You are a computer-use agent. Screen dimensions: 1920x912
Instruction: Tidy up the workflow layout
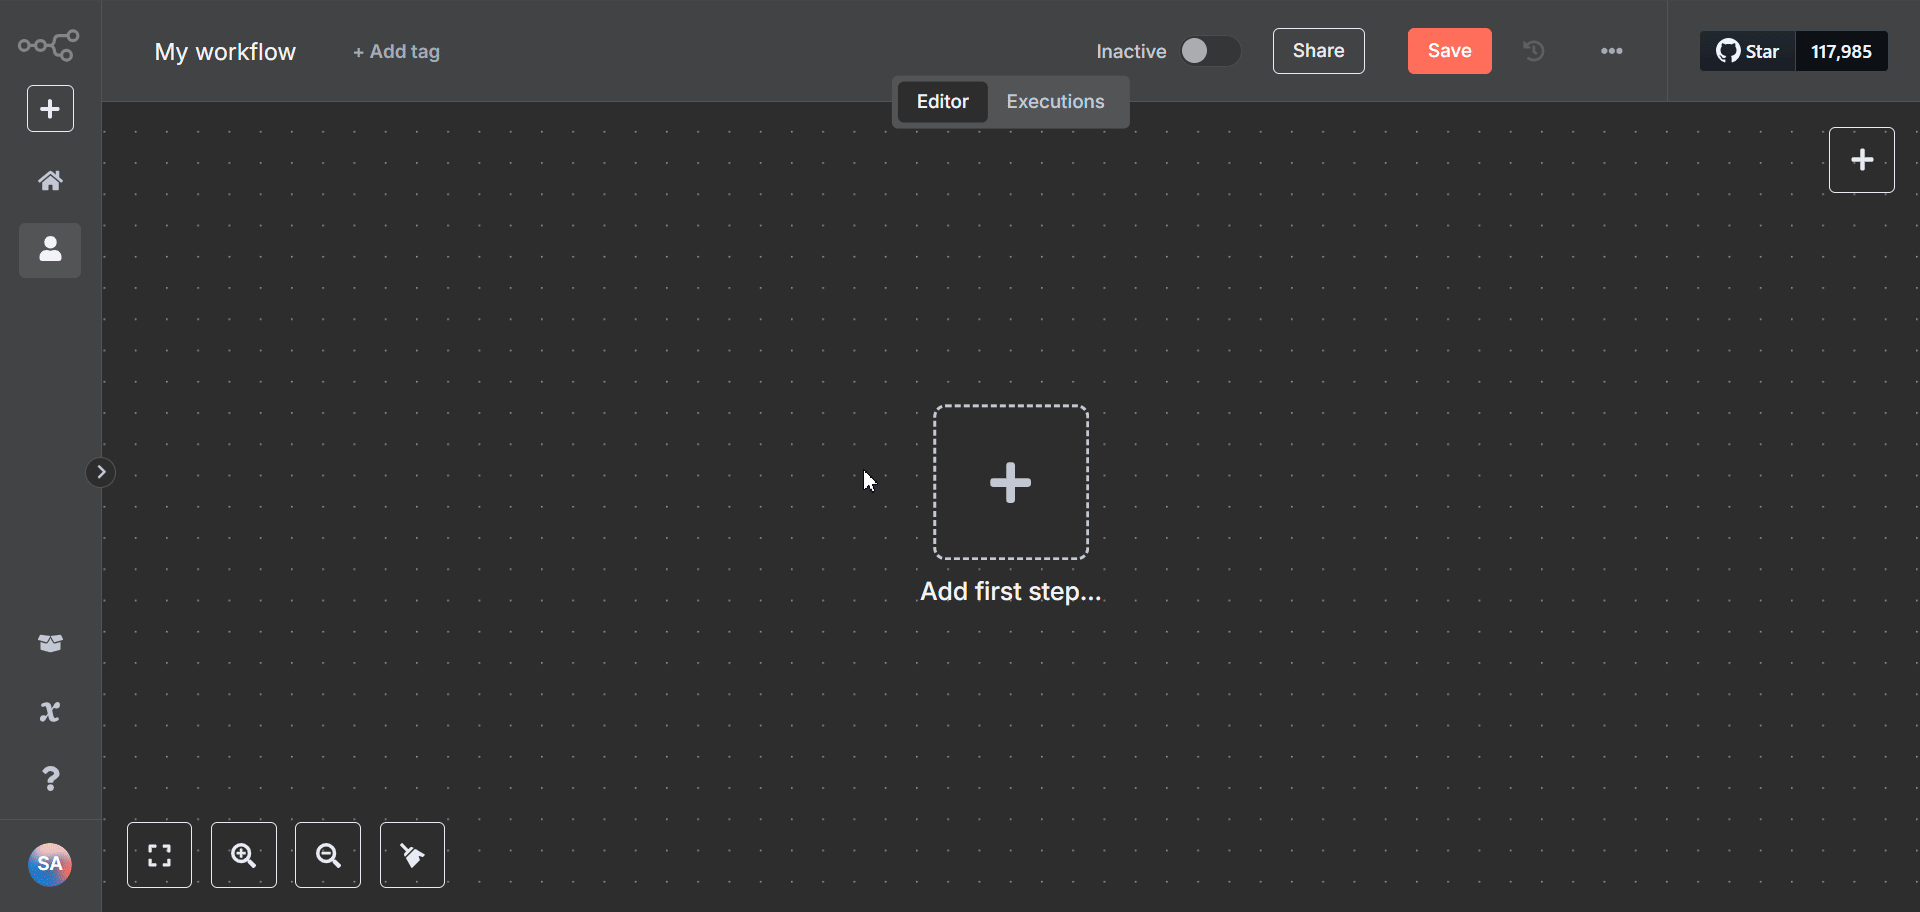tap(412, 855)
